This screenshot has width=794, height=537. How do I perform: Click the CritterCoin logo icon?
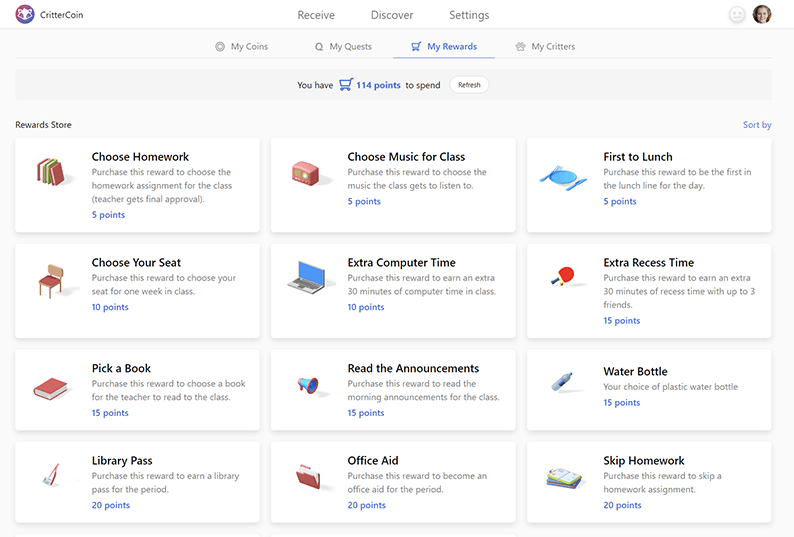pyautogui.click(x=24, y=15)
